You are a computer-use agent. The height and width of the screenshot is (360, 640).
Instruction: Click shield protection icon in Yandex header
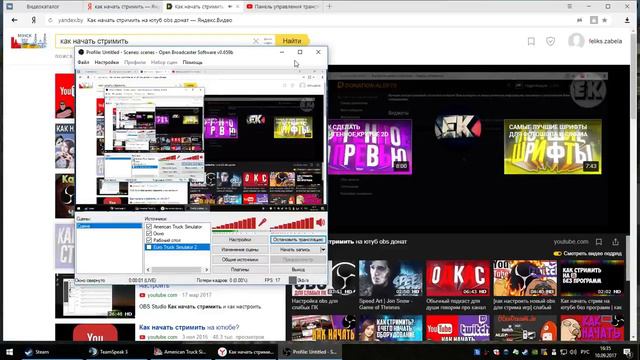click(551, 41)
